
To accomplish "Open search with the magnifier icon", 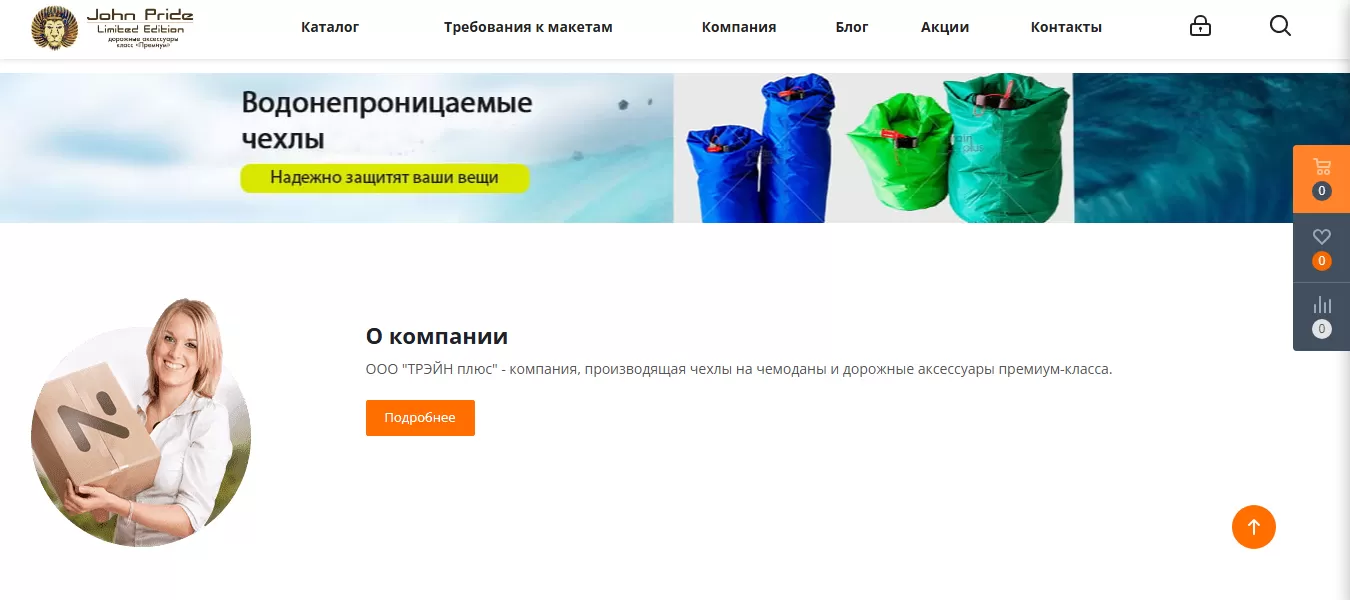I will coord(1280,27).
